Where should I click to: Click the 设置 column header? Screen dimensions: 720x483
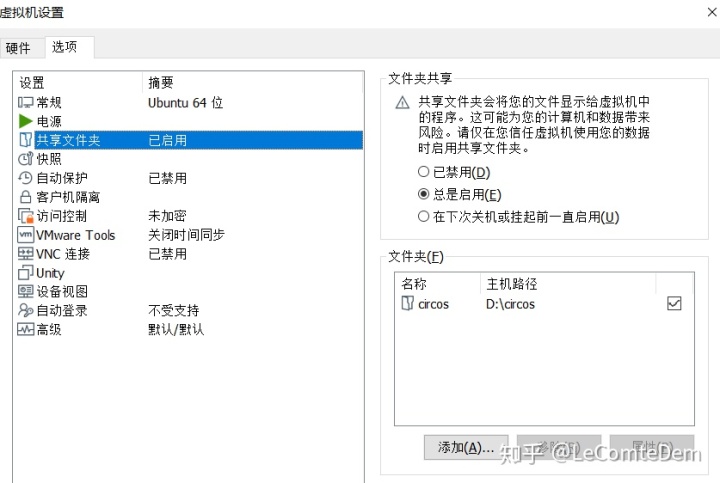coord(78,83)
